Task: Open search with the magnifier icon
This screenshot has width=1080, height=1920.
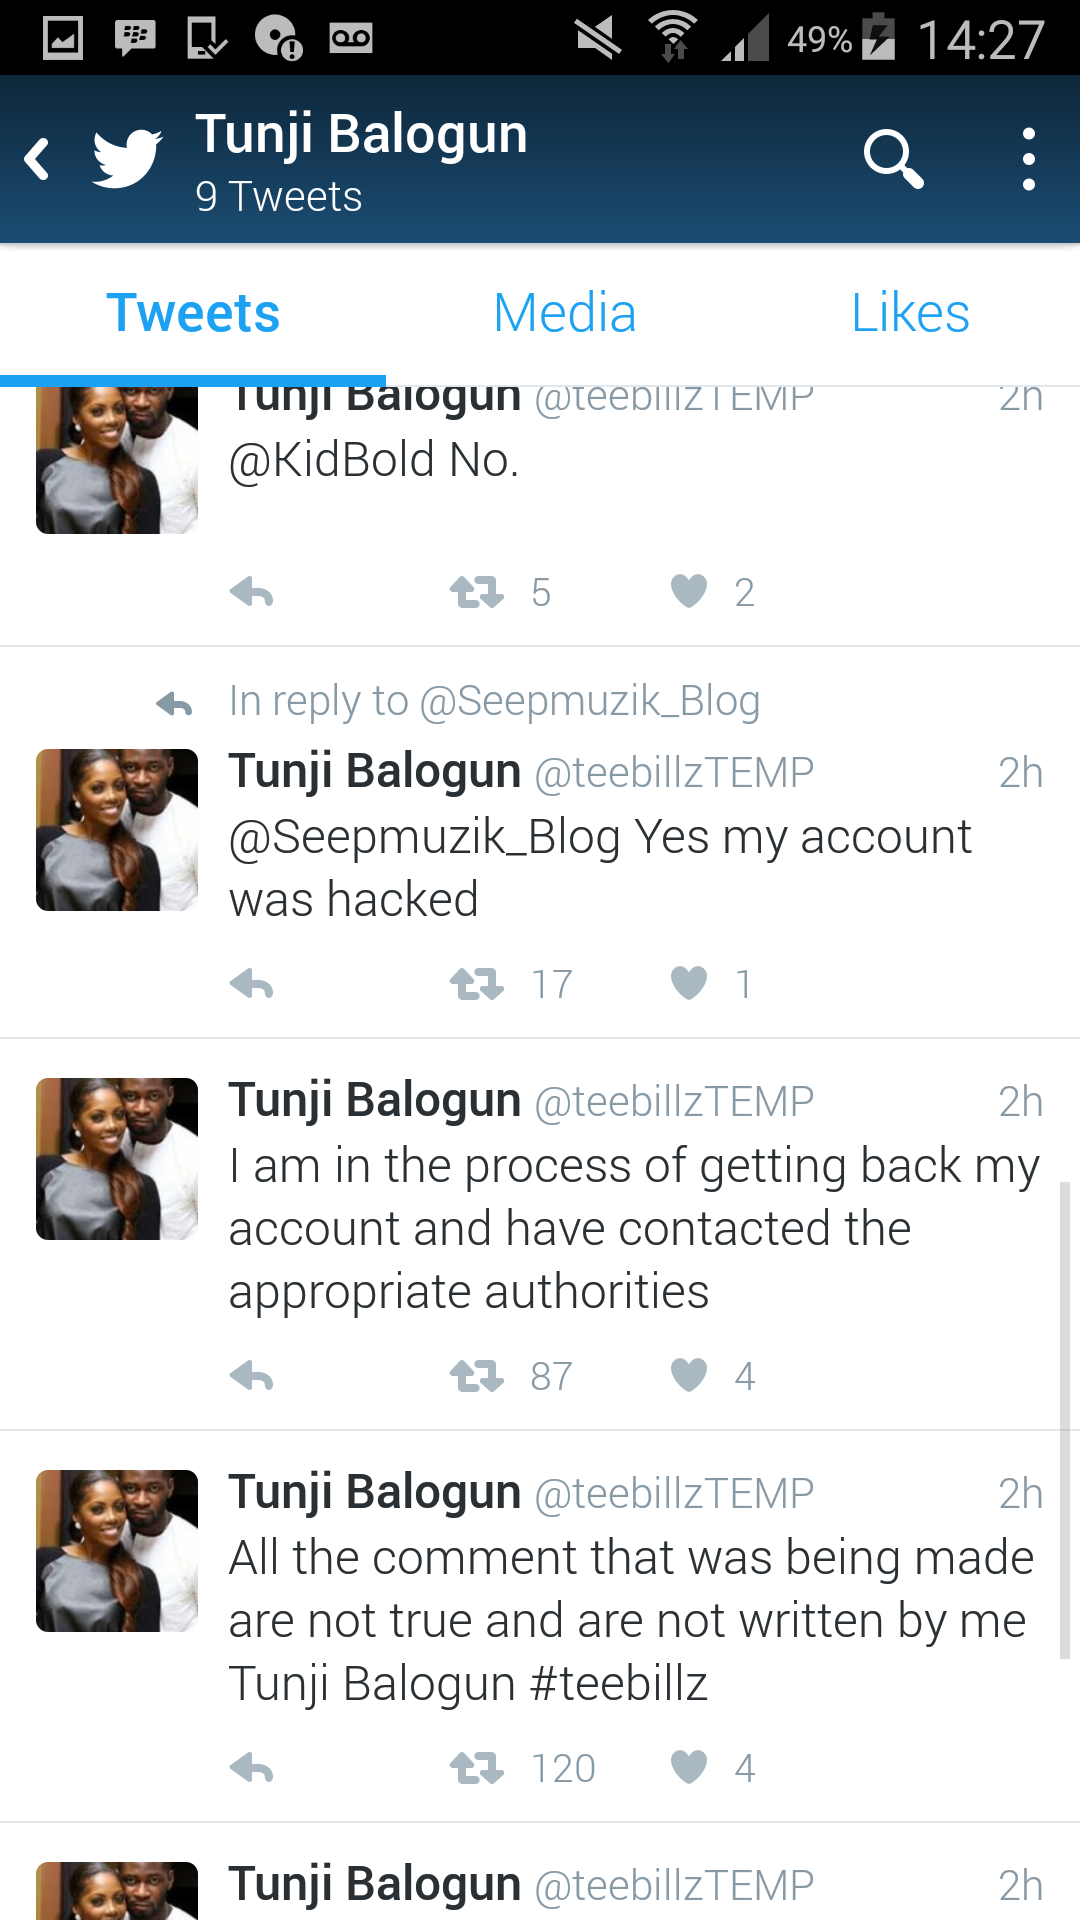Action: pos(893,158)
